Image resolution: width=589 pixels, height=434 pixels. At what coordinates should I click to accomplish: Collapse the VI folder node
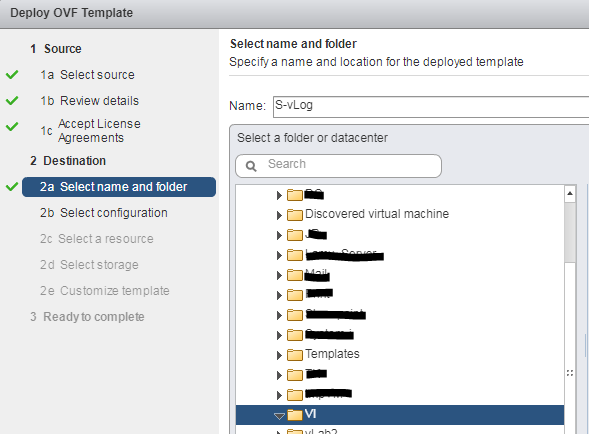click(x=279, y=416)
